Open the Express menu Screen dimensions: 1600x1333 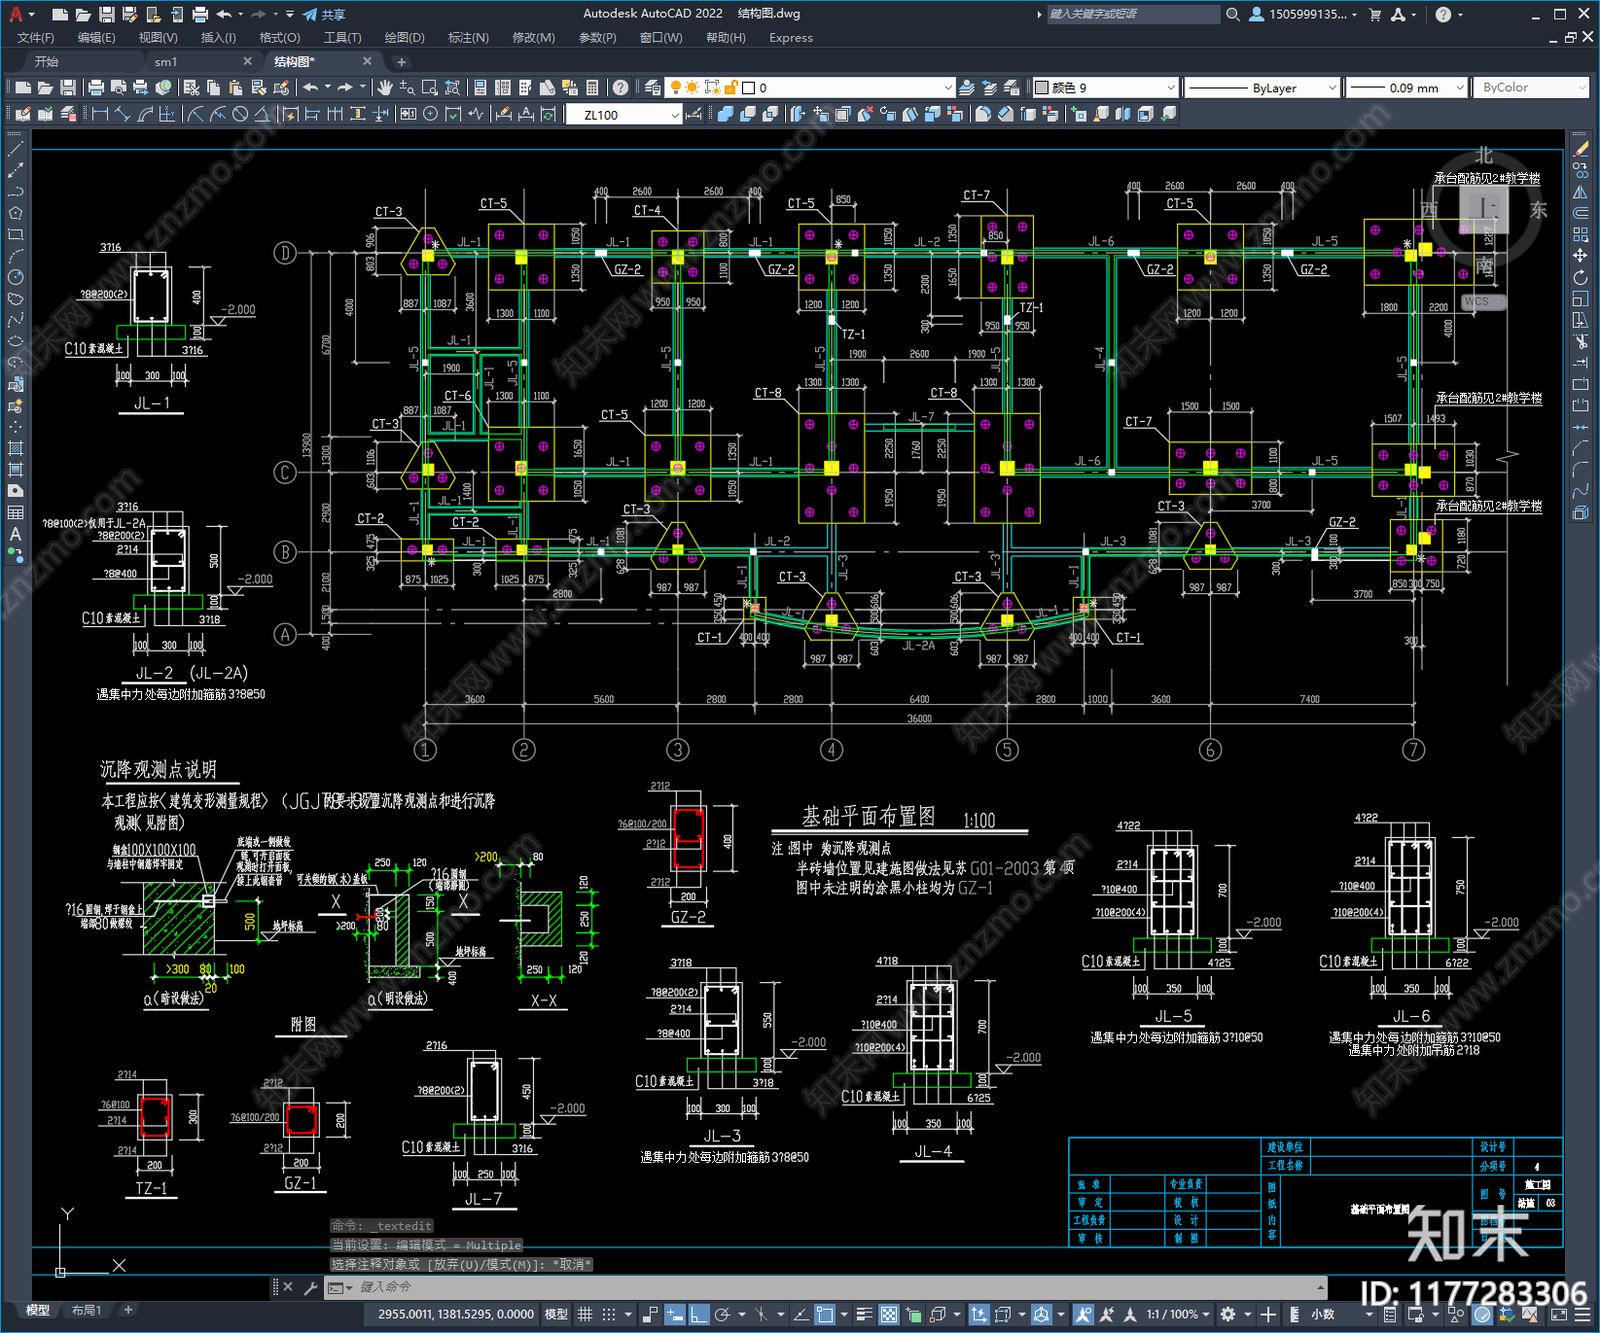[790, 38]
